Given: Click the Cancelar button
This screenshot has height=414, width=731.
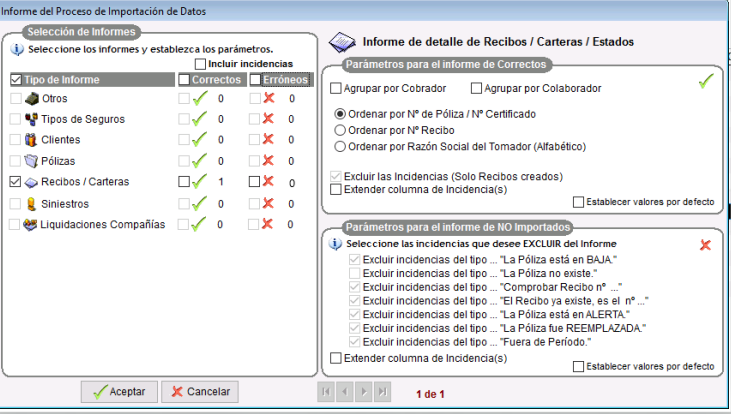Looking at the screenshot, I should [x=200, y=392].
